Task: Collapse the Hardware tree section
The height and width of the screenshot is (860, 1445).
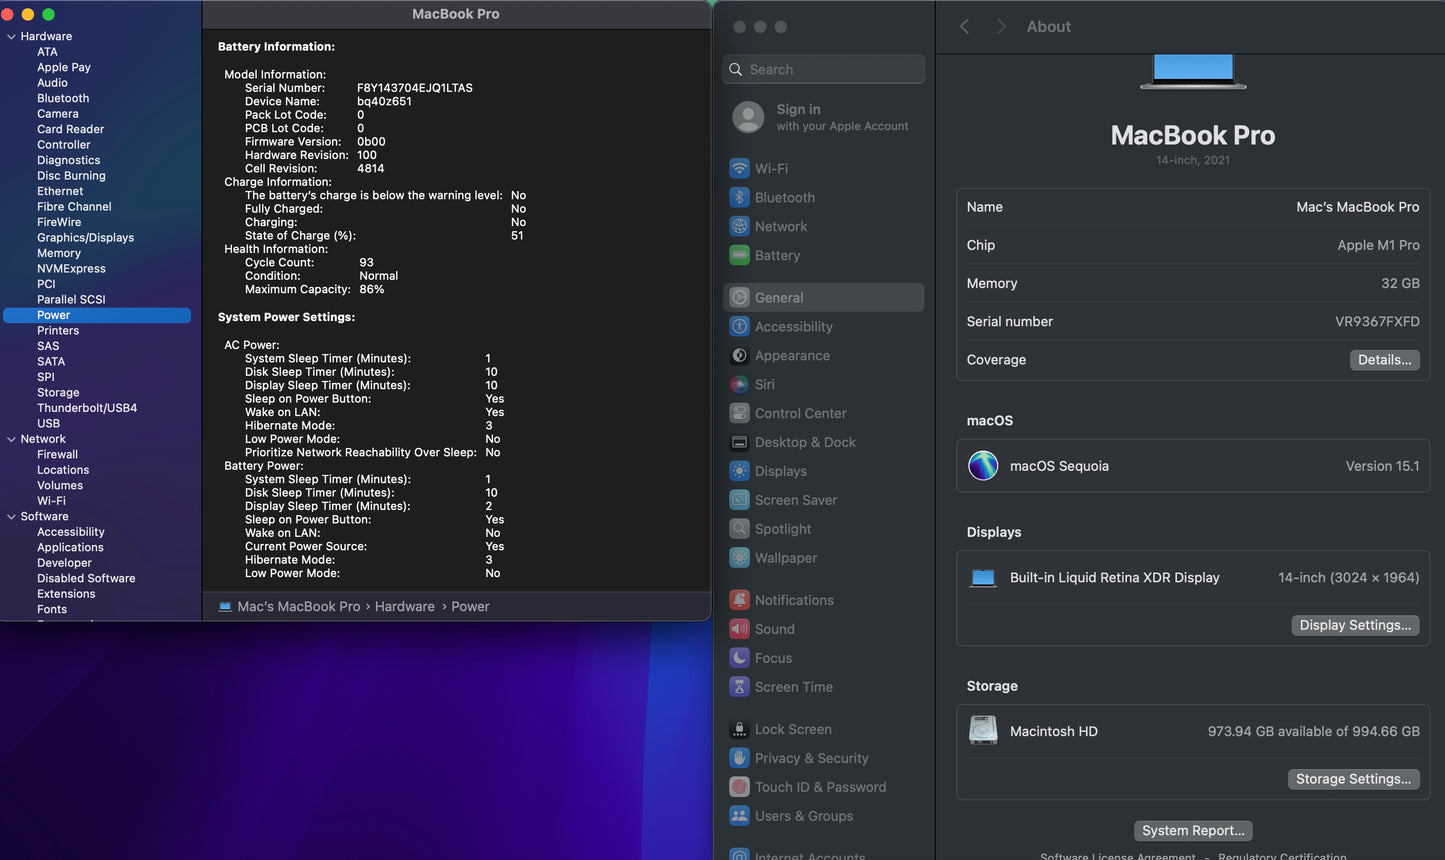Action: (11, 37)
